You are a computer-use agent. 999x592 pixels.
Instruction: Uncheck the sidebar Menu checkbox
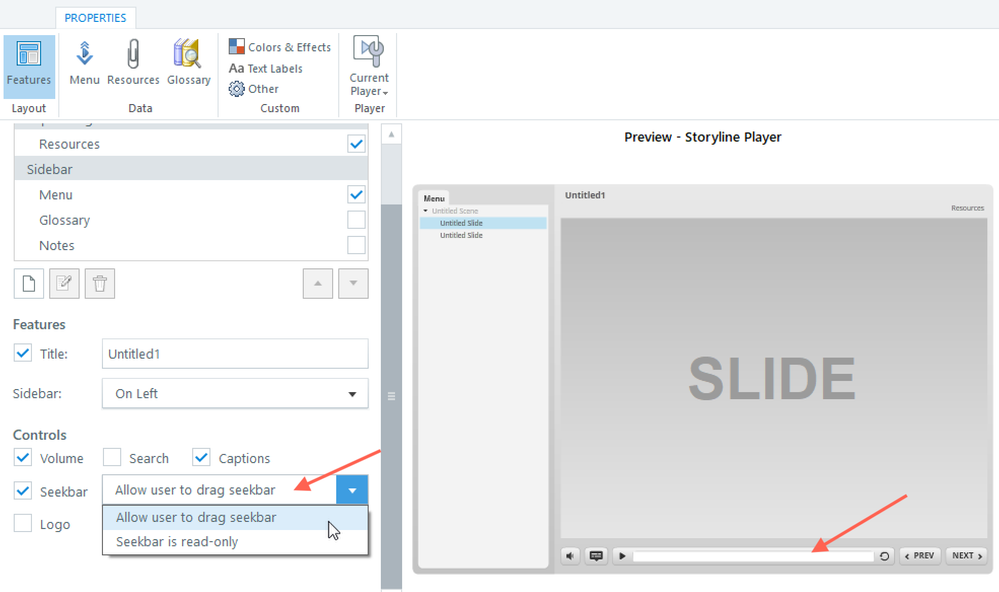[356, 194]
